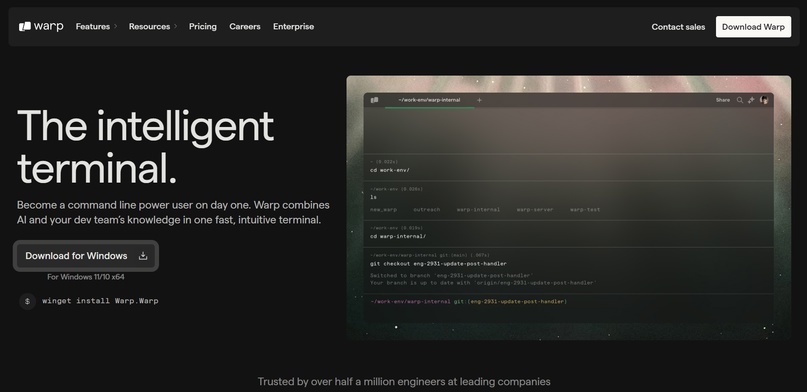This screenshot has width=807, height=392.
Task: Click the 'Trusted by over half a million engineers' text
Action: point(404,382)
